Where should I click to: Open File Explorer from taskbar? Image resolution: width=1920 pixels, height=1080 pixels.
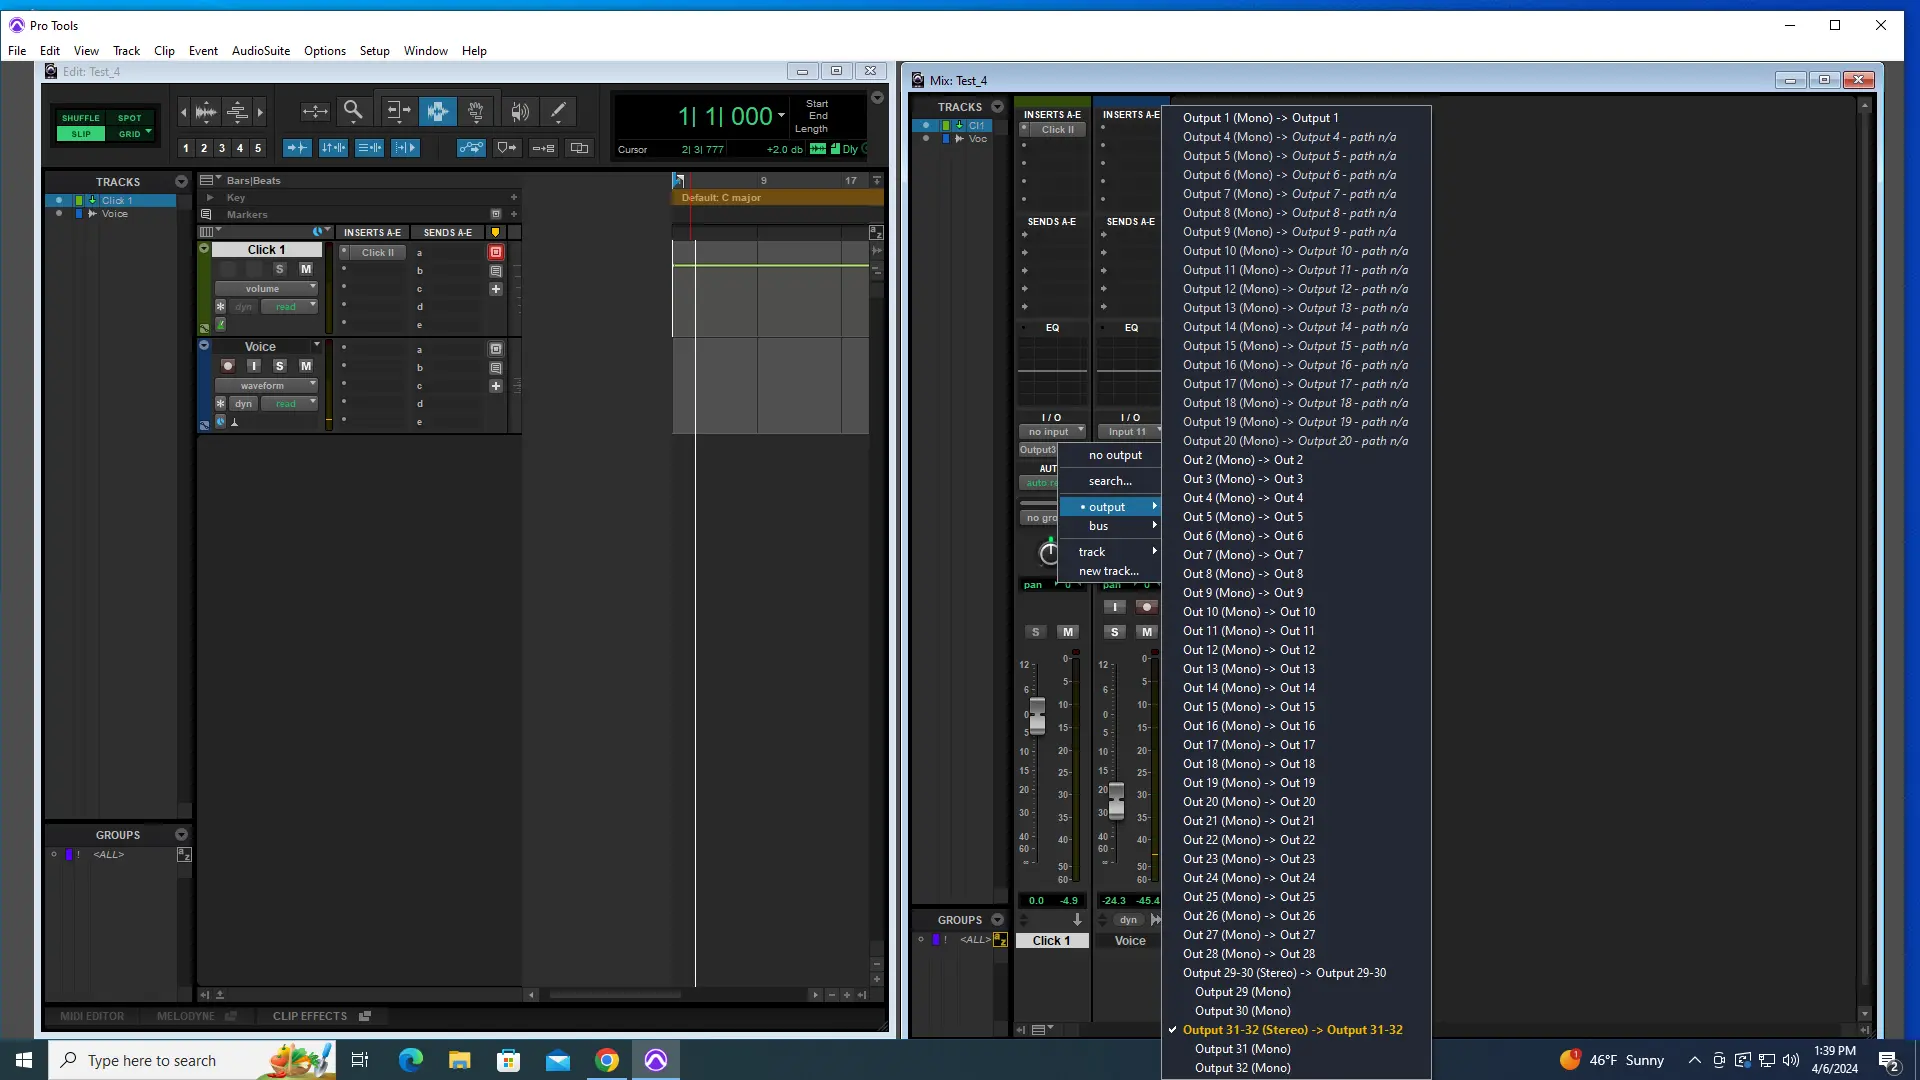click(x=459, y=1060)
